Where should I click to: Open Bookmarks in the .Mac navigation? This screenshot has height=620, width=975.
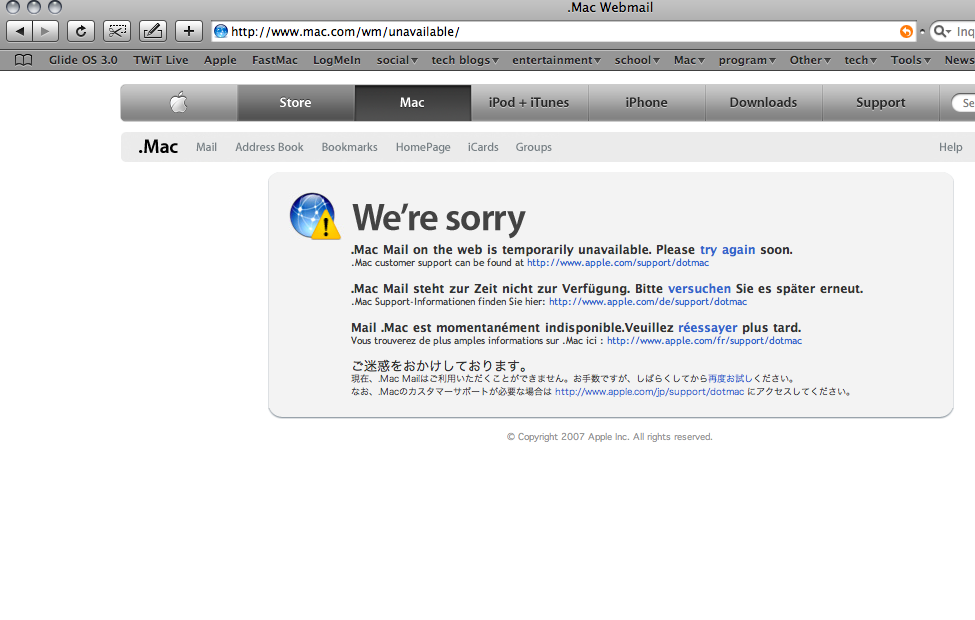[x=349, y=147]
